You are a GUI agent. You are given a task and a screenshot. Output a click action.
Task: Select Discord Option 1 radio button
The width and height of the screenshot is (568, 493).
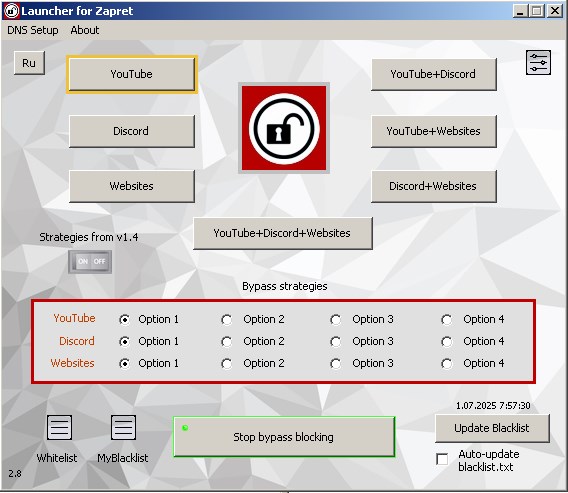coord(125,342)
